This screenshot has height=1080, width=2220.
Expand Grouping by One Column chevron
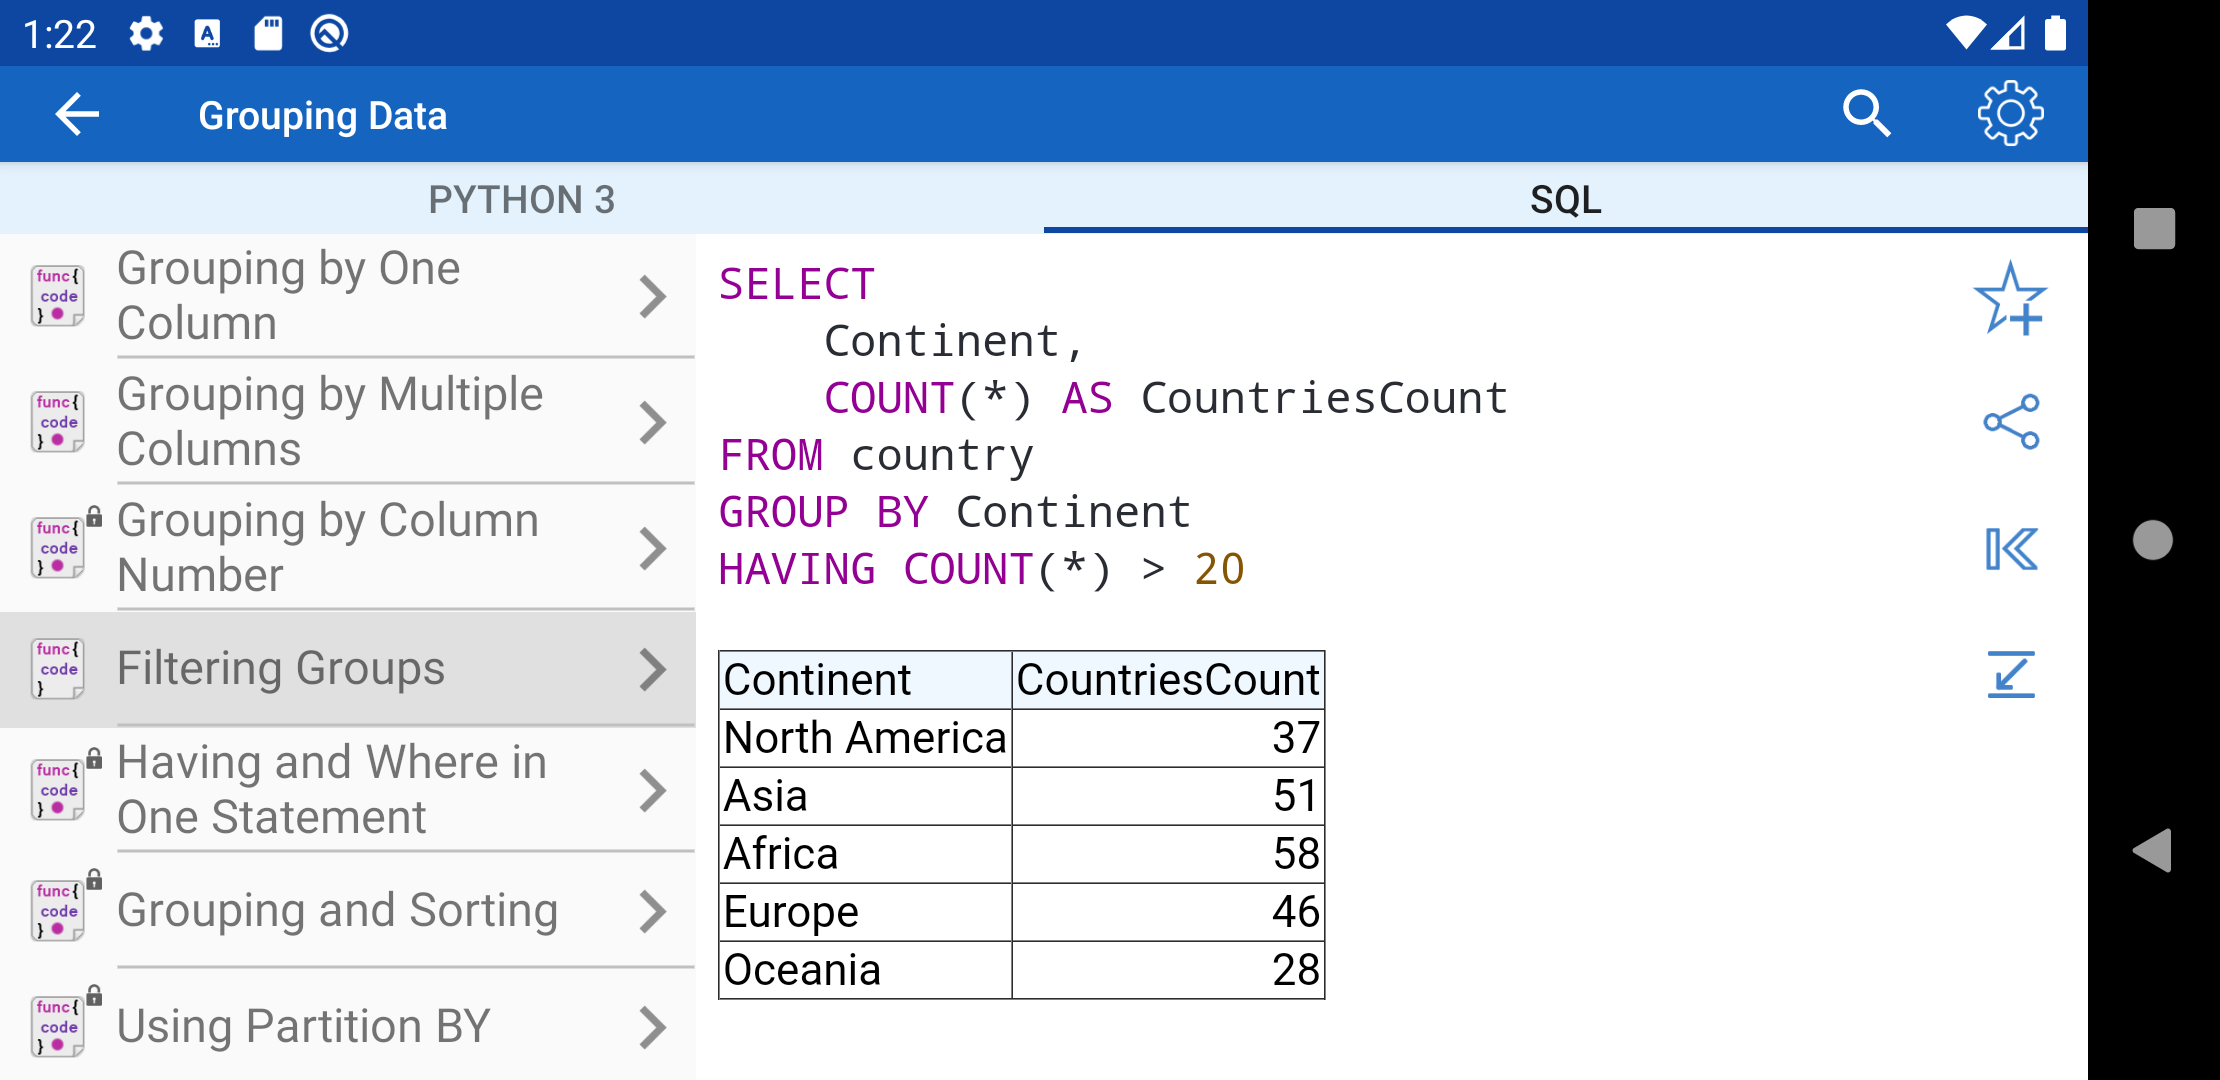(x=653, y=297)
